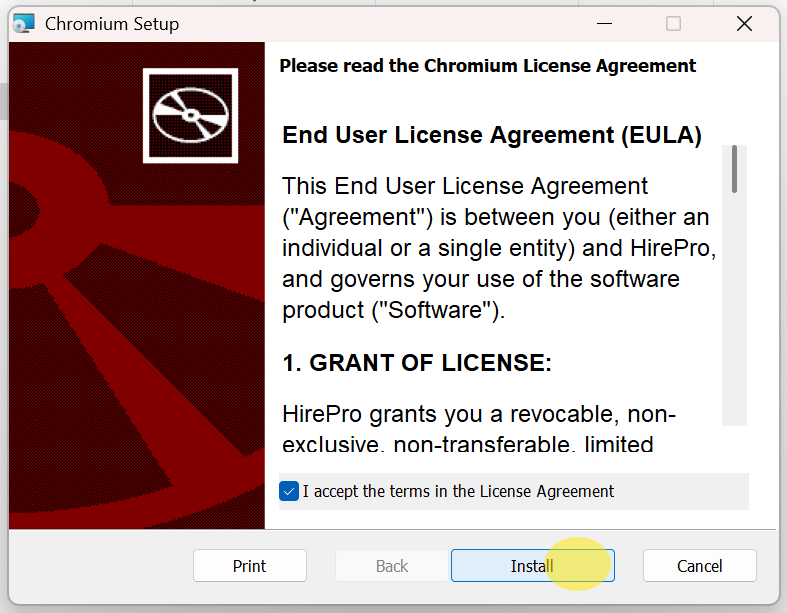The height and width of the screenshot is (613, 787).
Task: Cancel the Chromium setup
Action: (699, 566)
